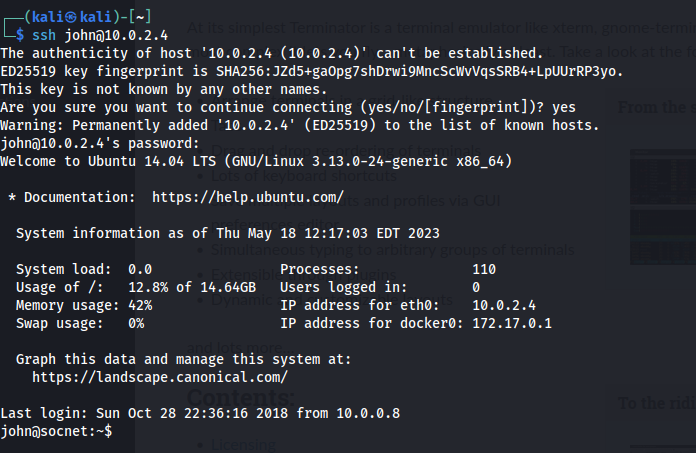
Task: Click the help.ubuntu.com documentation URL
Action: click(248, 197)
